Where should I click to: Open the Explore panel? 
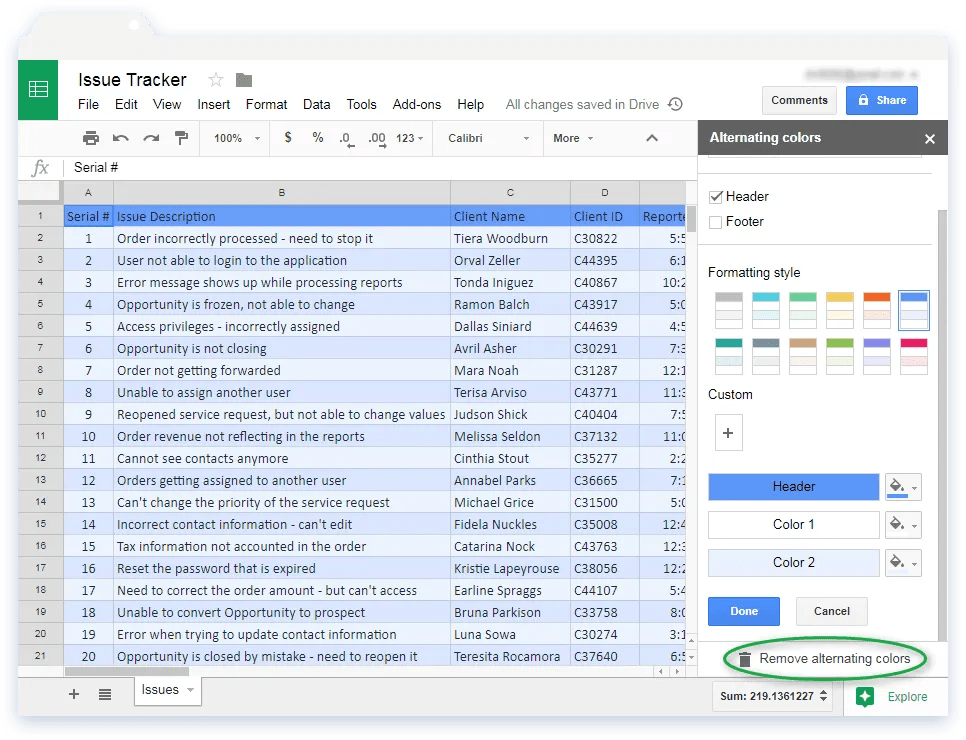coord(896,697)
